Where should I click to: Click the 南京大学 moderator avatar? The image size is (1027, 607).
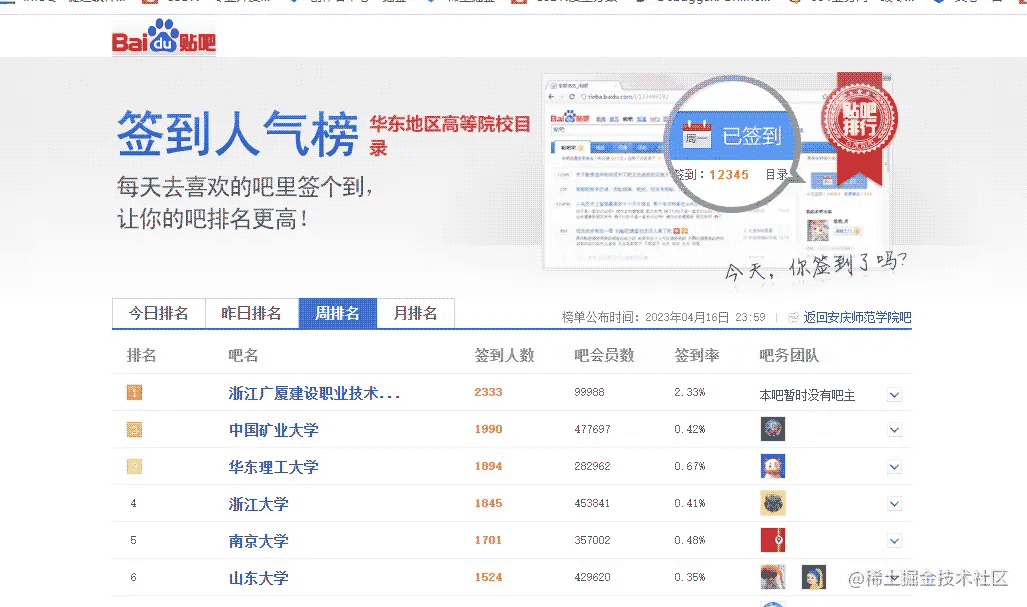(773, 540)
